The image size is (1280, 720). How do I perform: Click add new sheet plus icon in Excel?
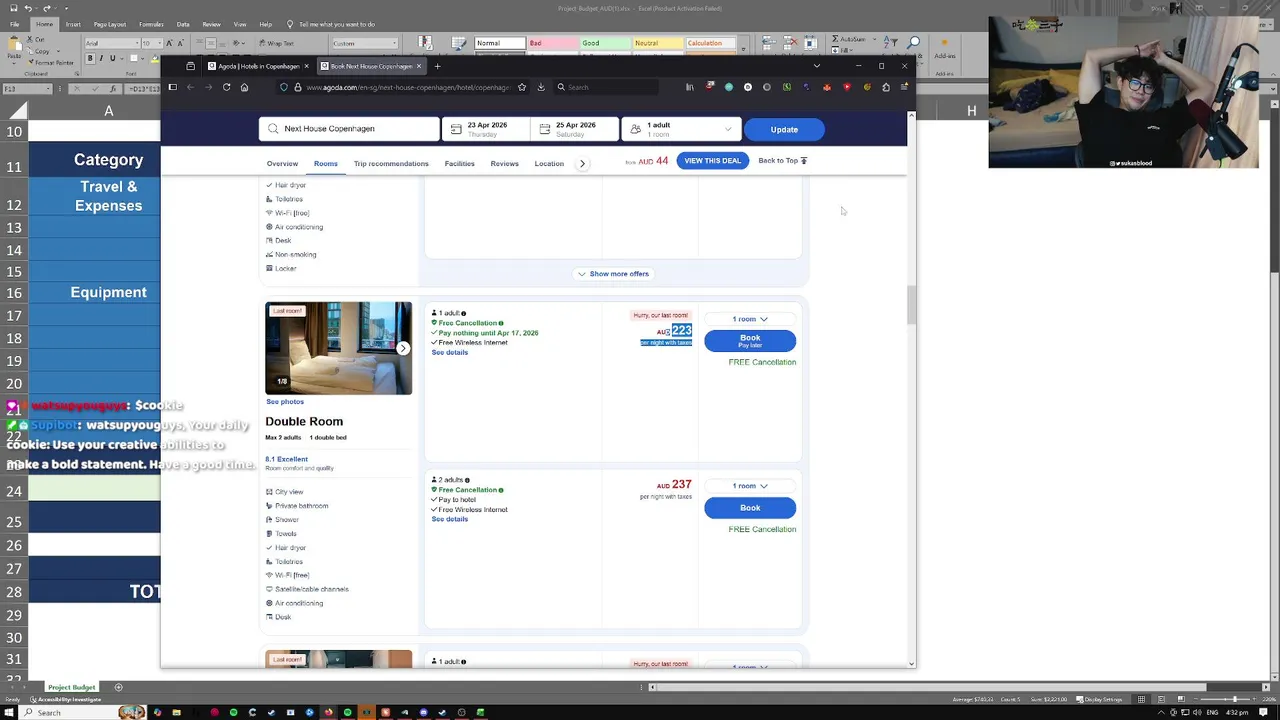118,687
